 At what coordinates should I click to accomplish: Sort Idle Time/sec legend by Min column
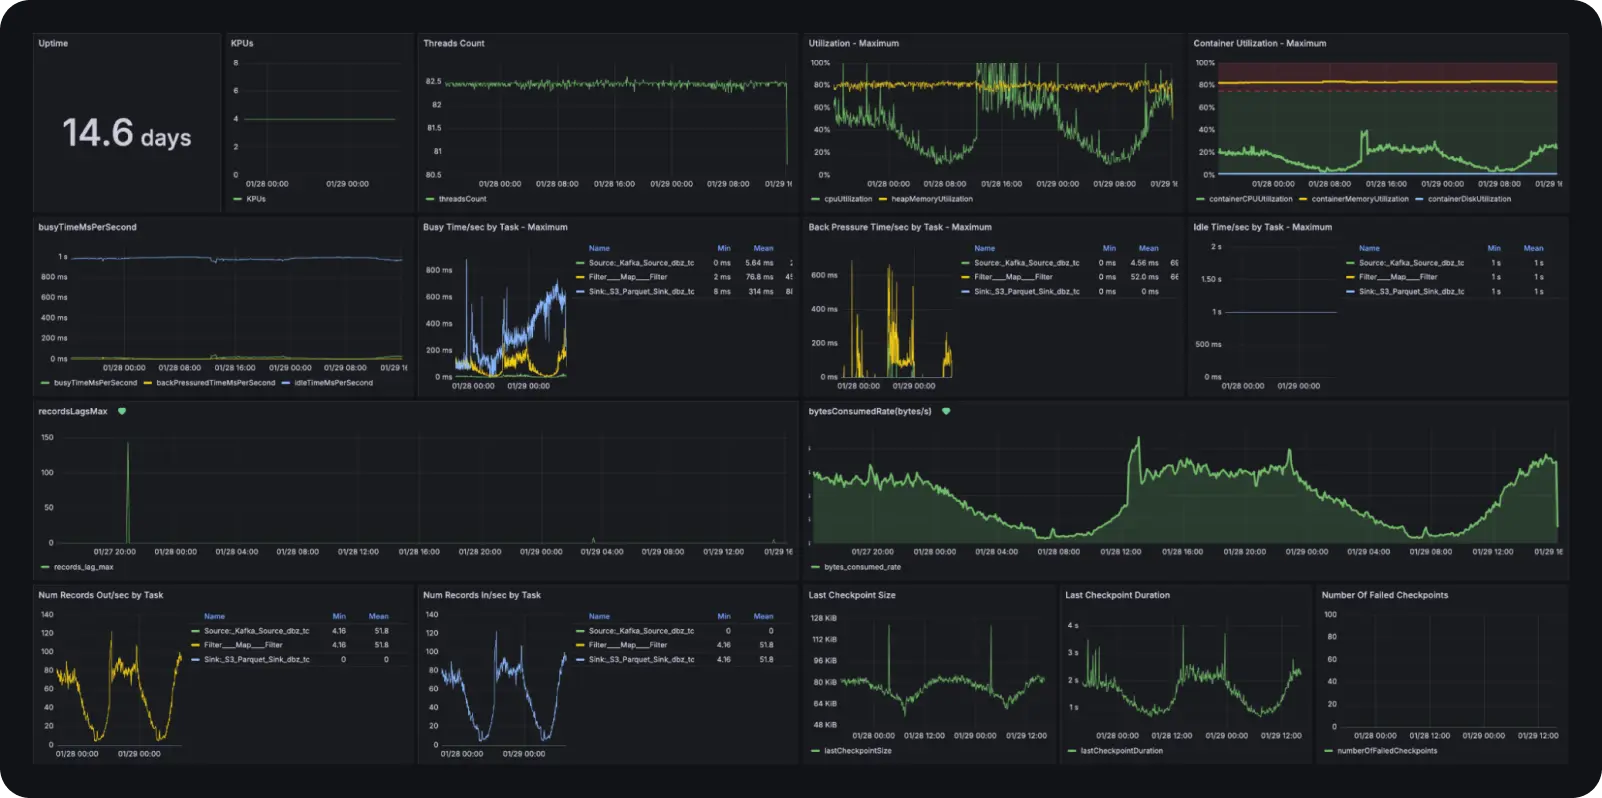coord(1493,248)
